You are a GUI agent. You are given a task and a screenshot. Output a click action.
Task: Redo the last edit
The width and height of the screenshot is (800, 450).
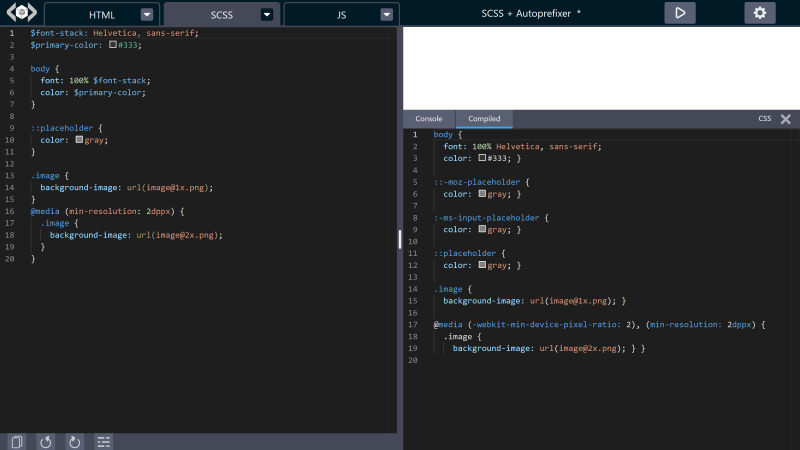click(x=74, y=441)
